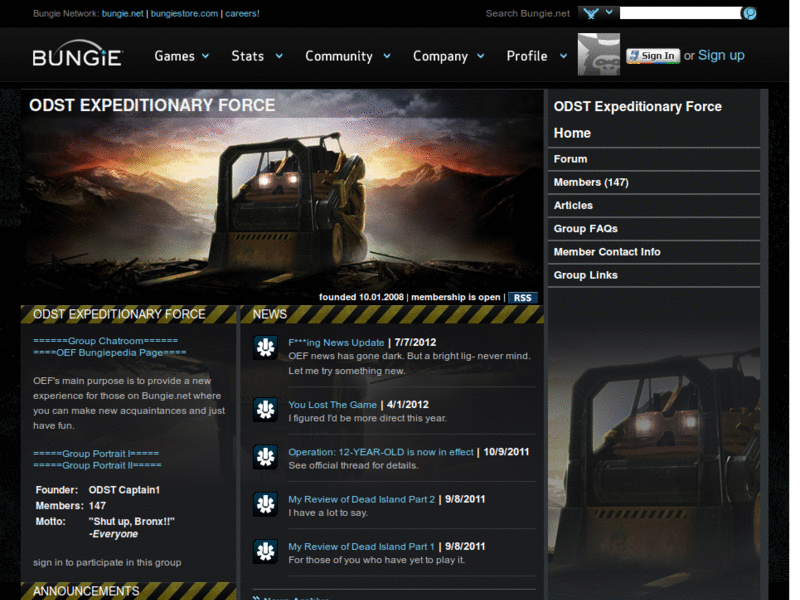This screenshot has width=800, height=600.
Task: Click icon beside You Lost The Game
Action: 265,410
